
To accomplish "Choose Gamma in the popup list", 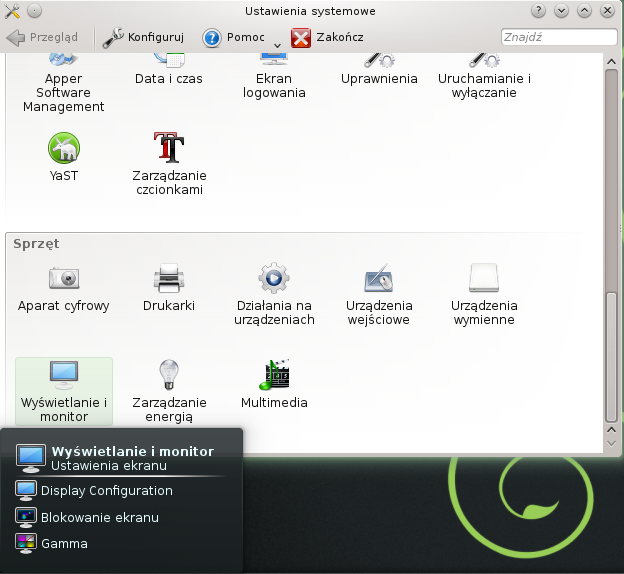I will [x=63, y=544].
